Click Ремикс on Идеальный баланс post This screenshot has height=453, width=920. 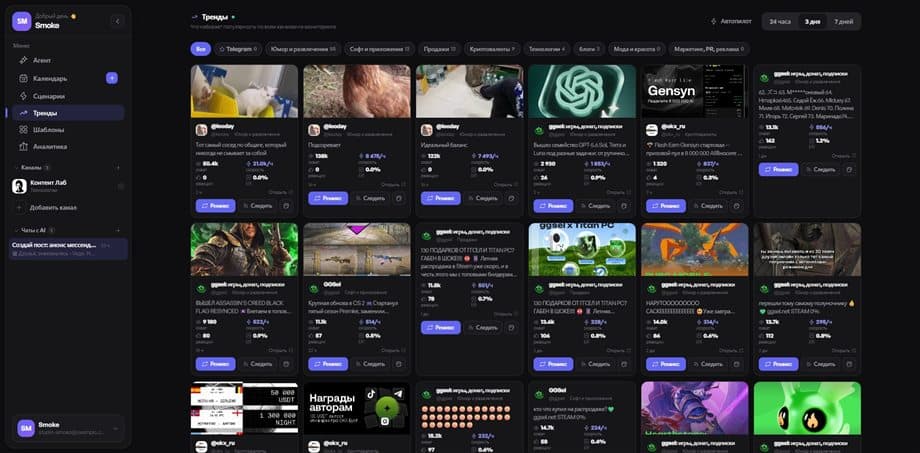(441, 198)
